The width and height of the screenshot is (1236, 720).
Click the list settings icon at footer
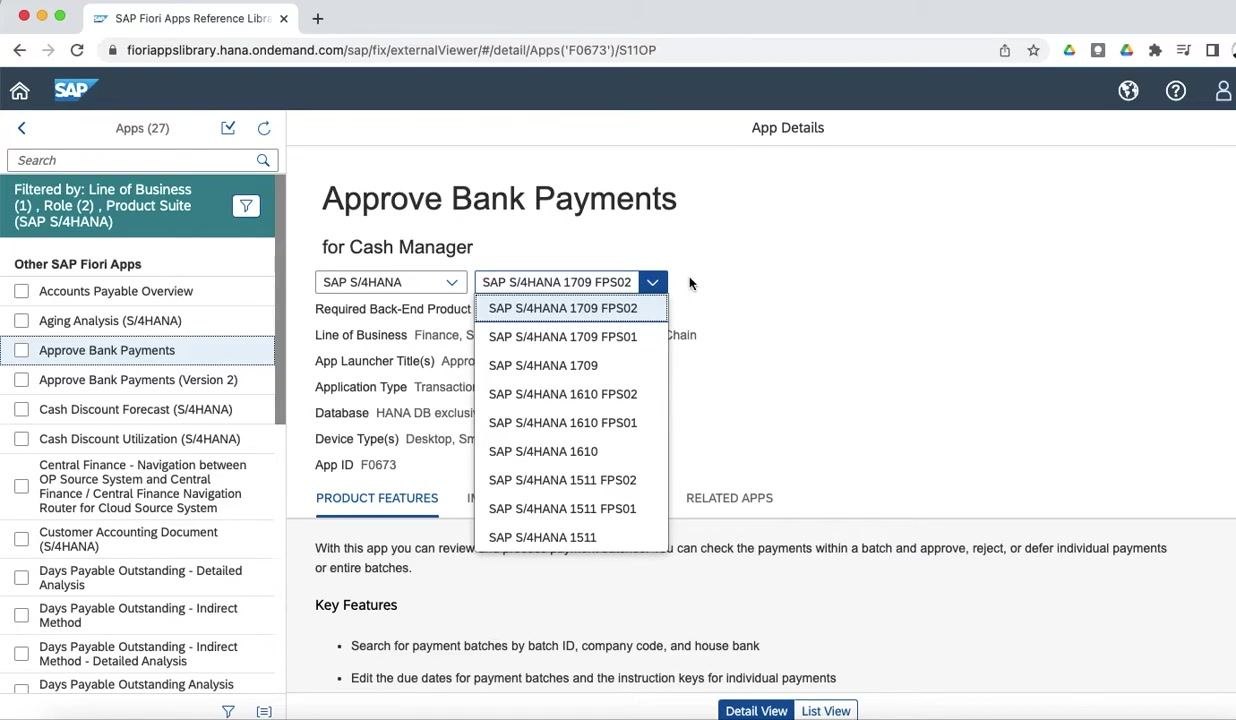click(x=264, y=711)
